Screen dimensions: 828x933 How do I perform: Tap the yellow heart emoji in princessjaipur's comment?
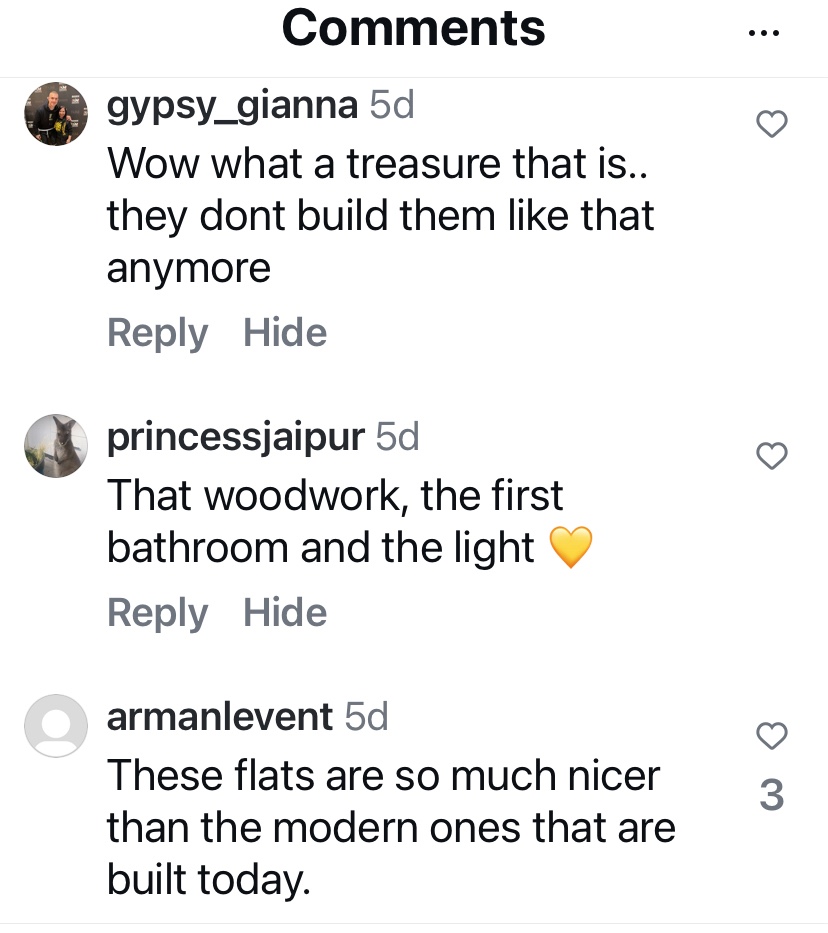click(571, 549)
